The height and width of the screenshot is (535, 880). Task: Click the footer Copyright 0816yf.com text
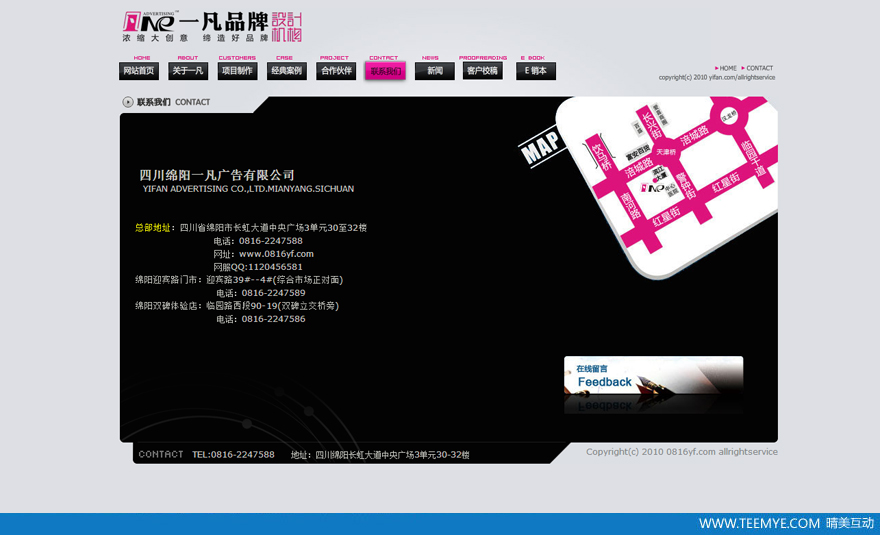click(682, 452)
